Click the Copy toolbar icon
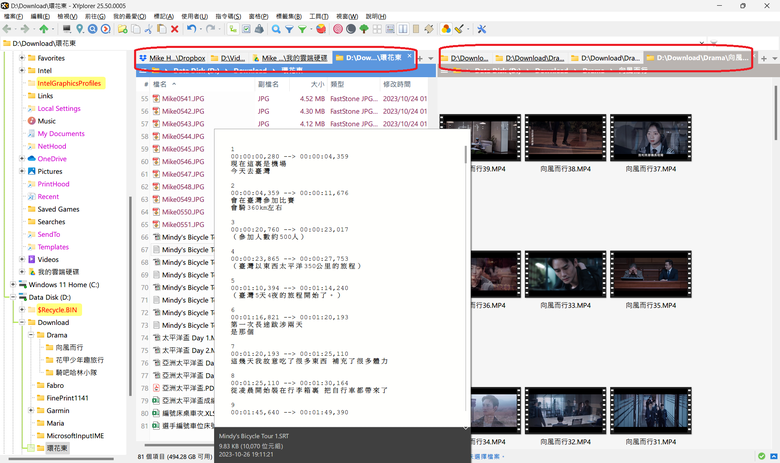The width and height of the screenshot is (780, 463). [x=136, y=29]
